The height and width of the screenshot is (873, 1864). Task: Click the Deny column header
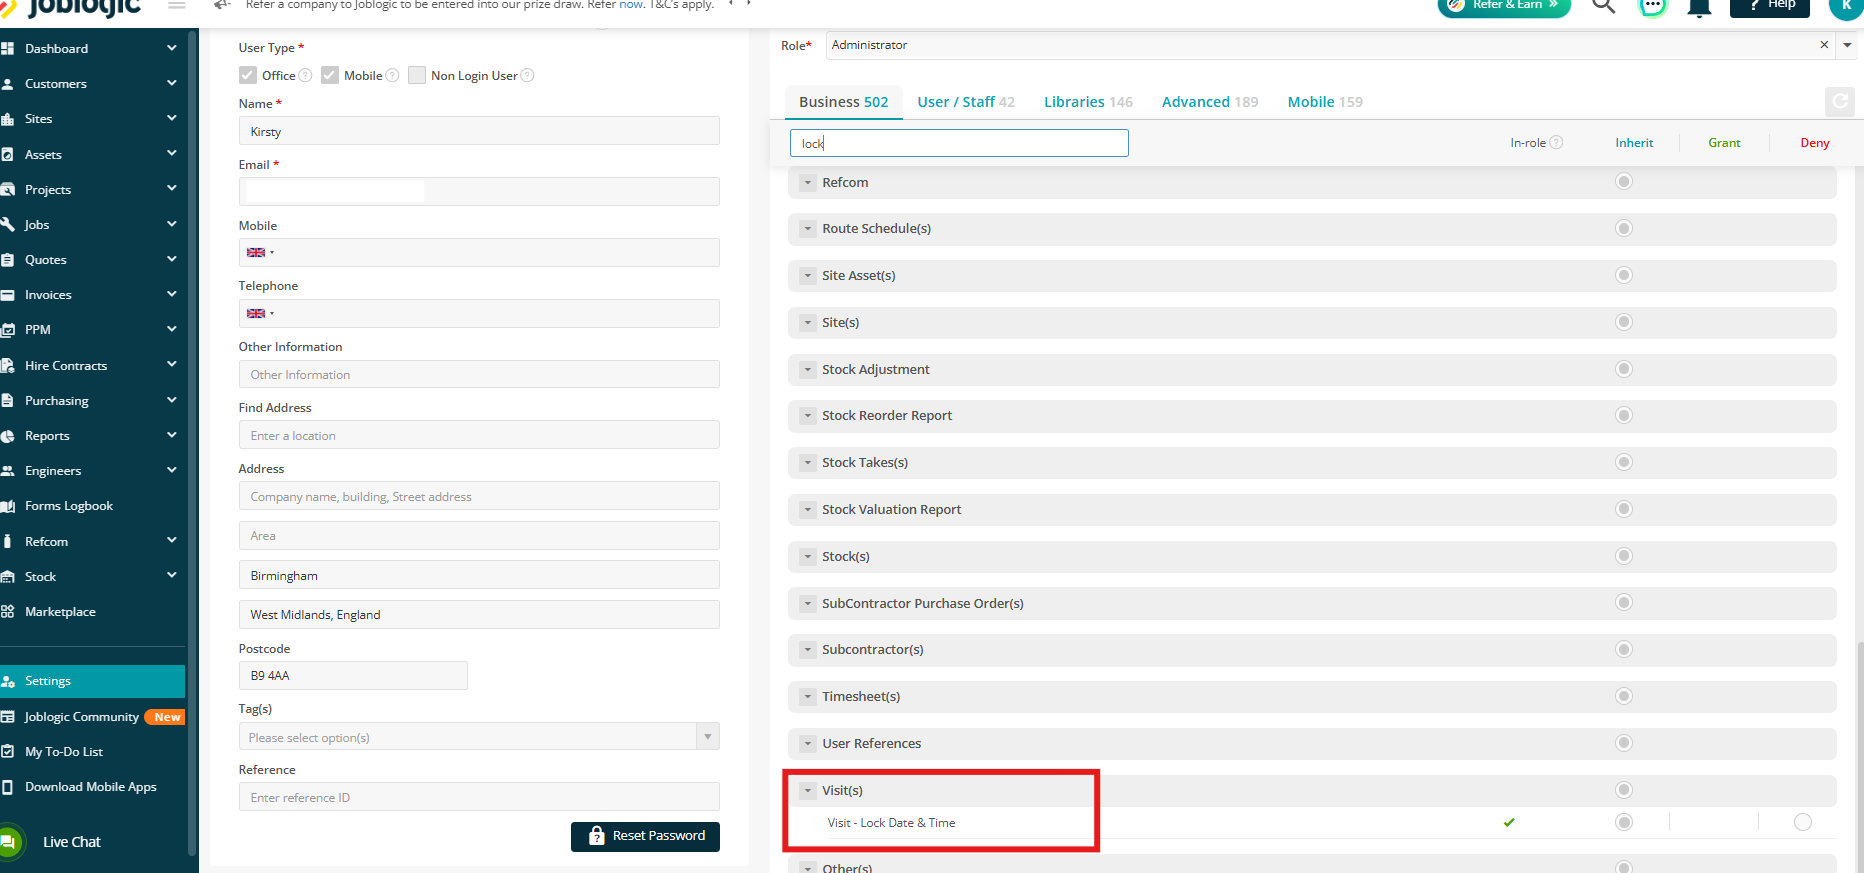click(1814, 143)
